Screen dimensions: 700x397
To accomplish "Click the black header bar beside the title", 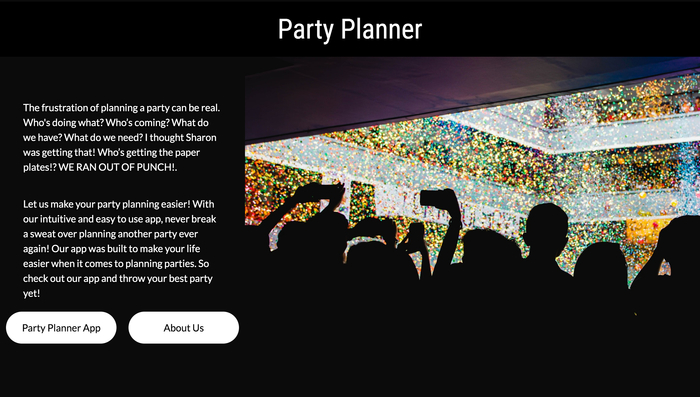I will pyautogui.click(x=134, y=29).
